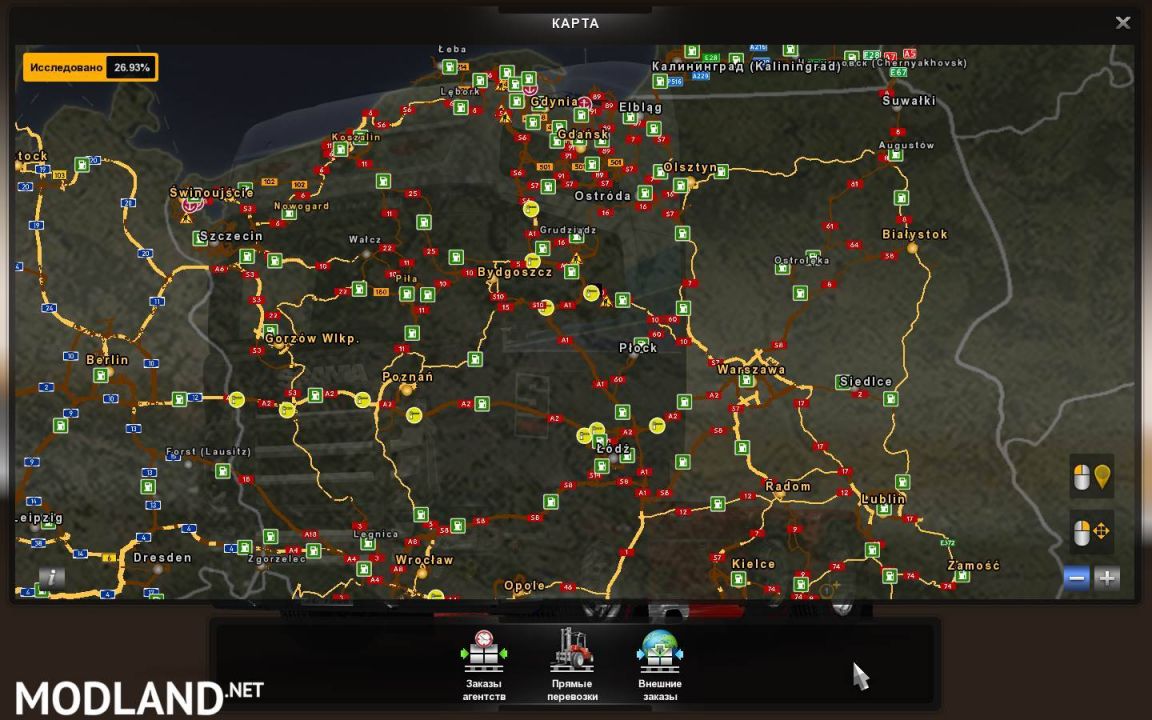Screen dimensions: 1152x720
Task: Click the Suwałki city label
Action: pos(909,101)
